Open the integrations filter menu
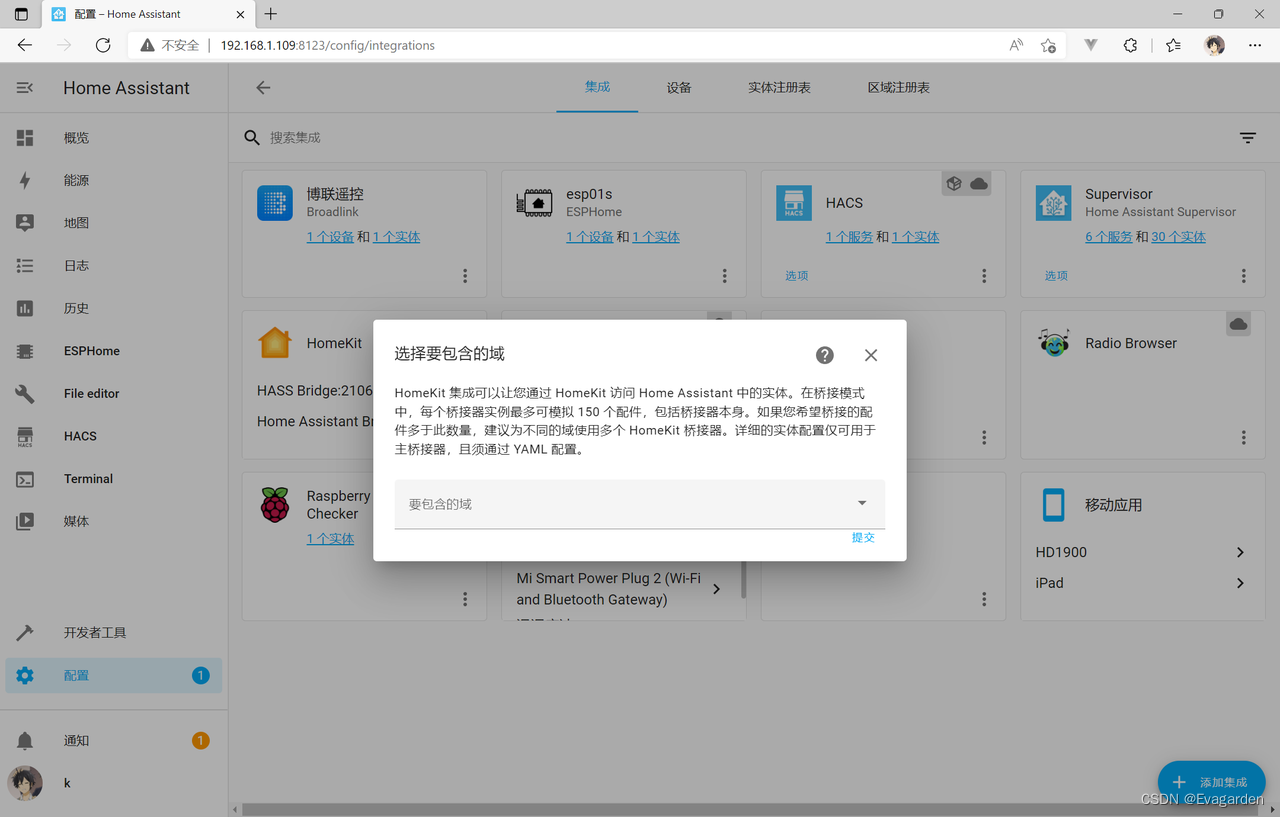This screenshot has height=817, width=1280. coord(1248,138)
